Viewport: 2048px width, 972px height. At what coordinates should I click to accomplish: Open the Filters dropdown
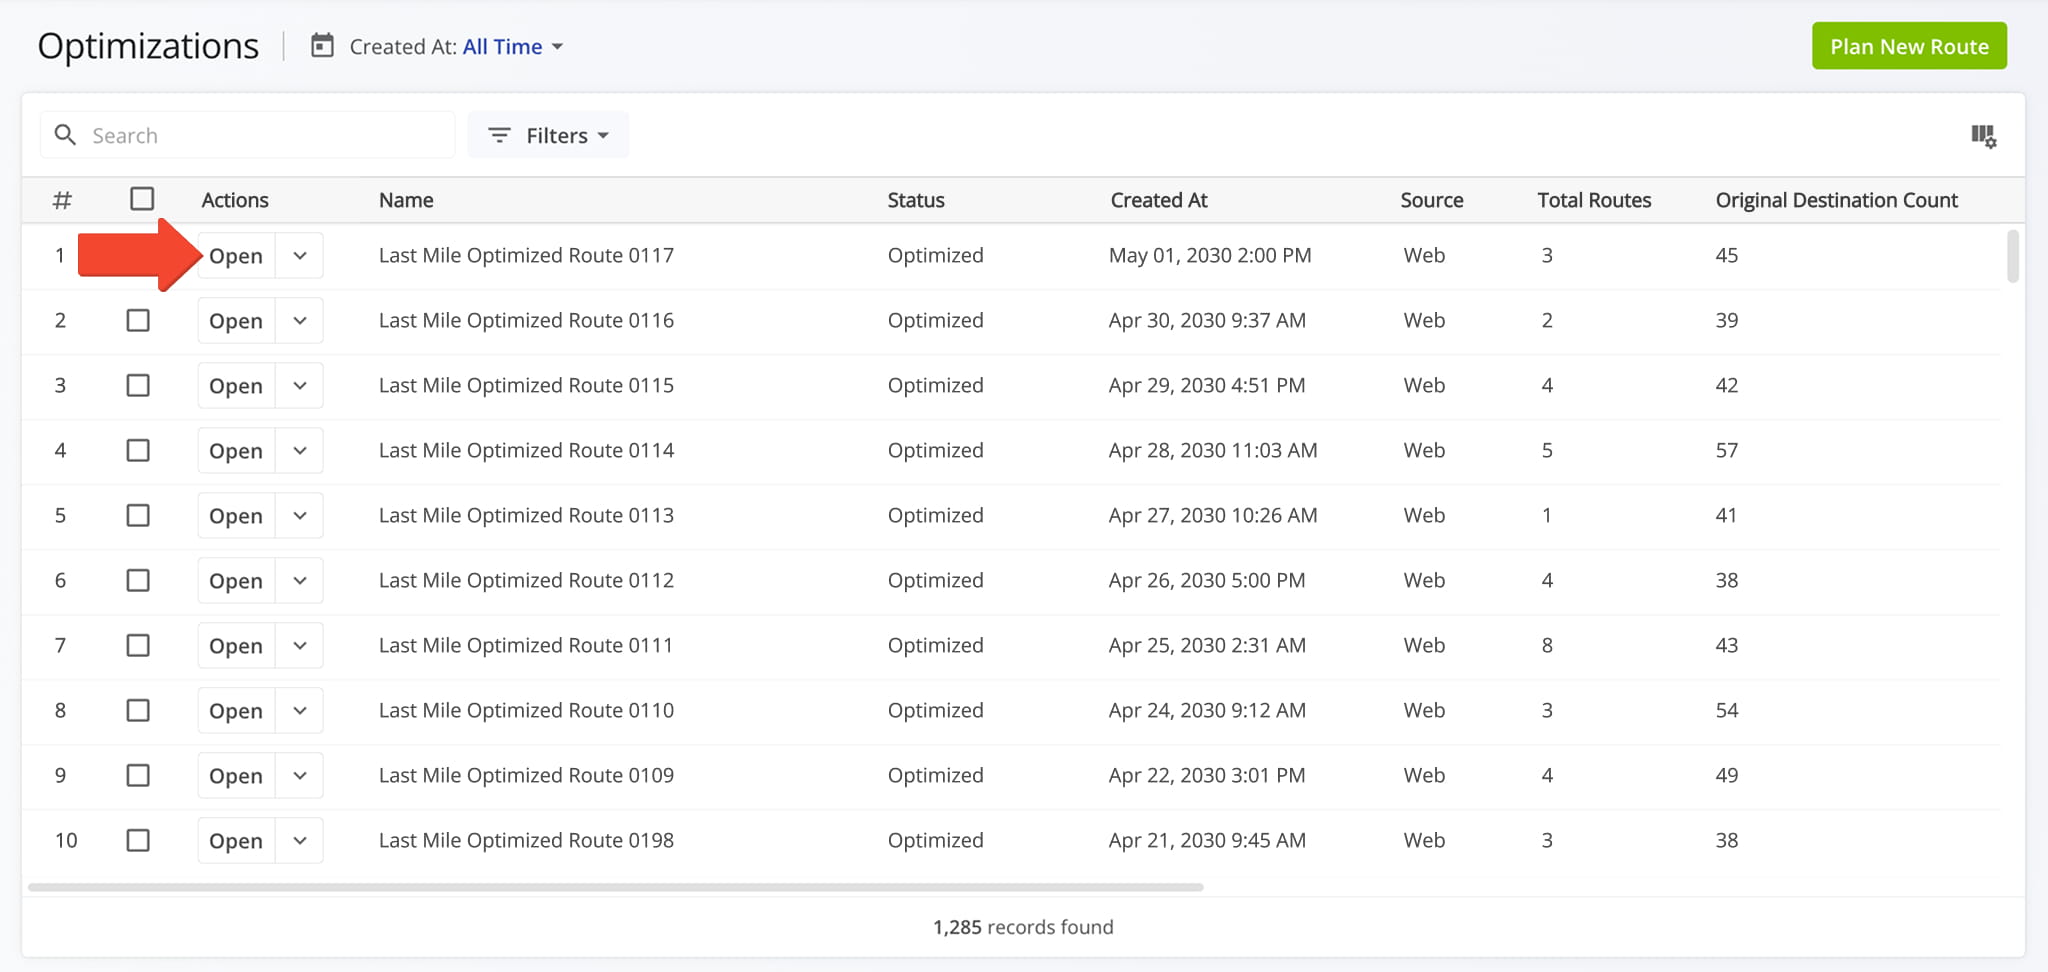[548, 135]
